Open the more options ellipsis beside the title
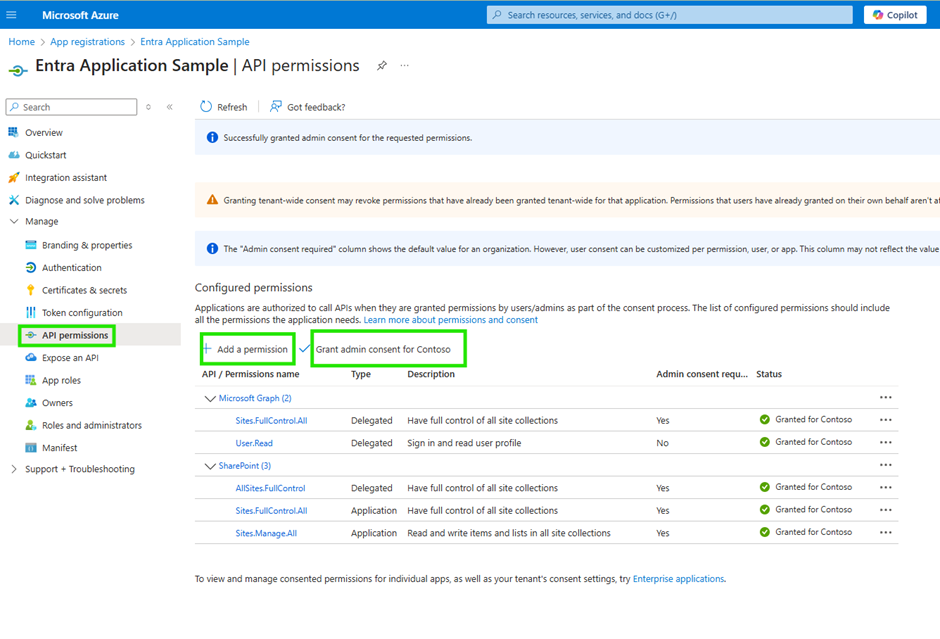The height and width of the screenshot is (639, 940). (405, 65)
